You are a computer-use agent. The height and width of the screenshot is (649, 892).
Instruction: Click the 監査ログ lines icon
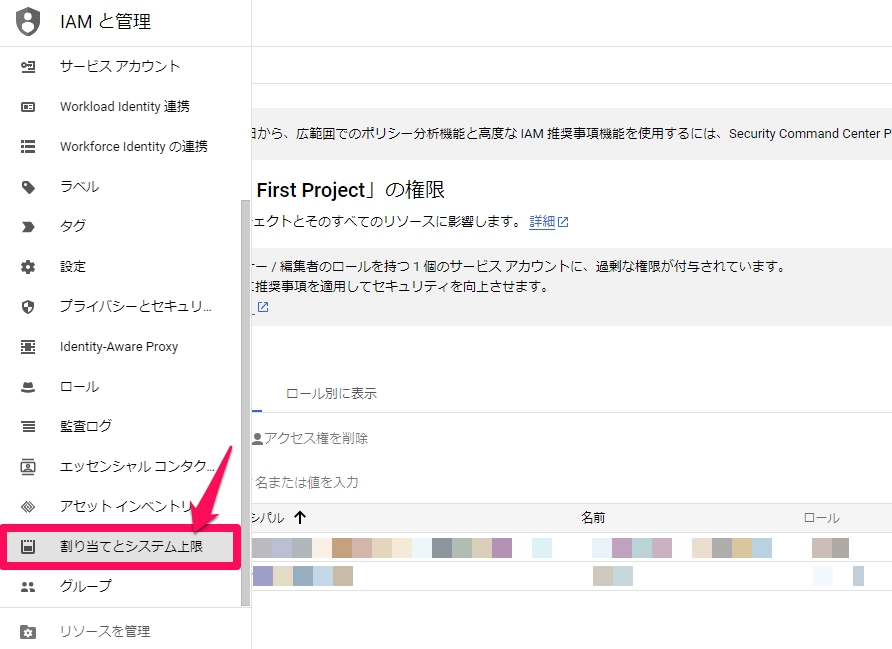click(x=28, y=427)
